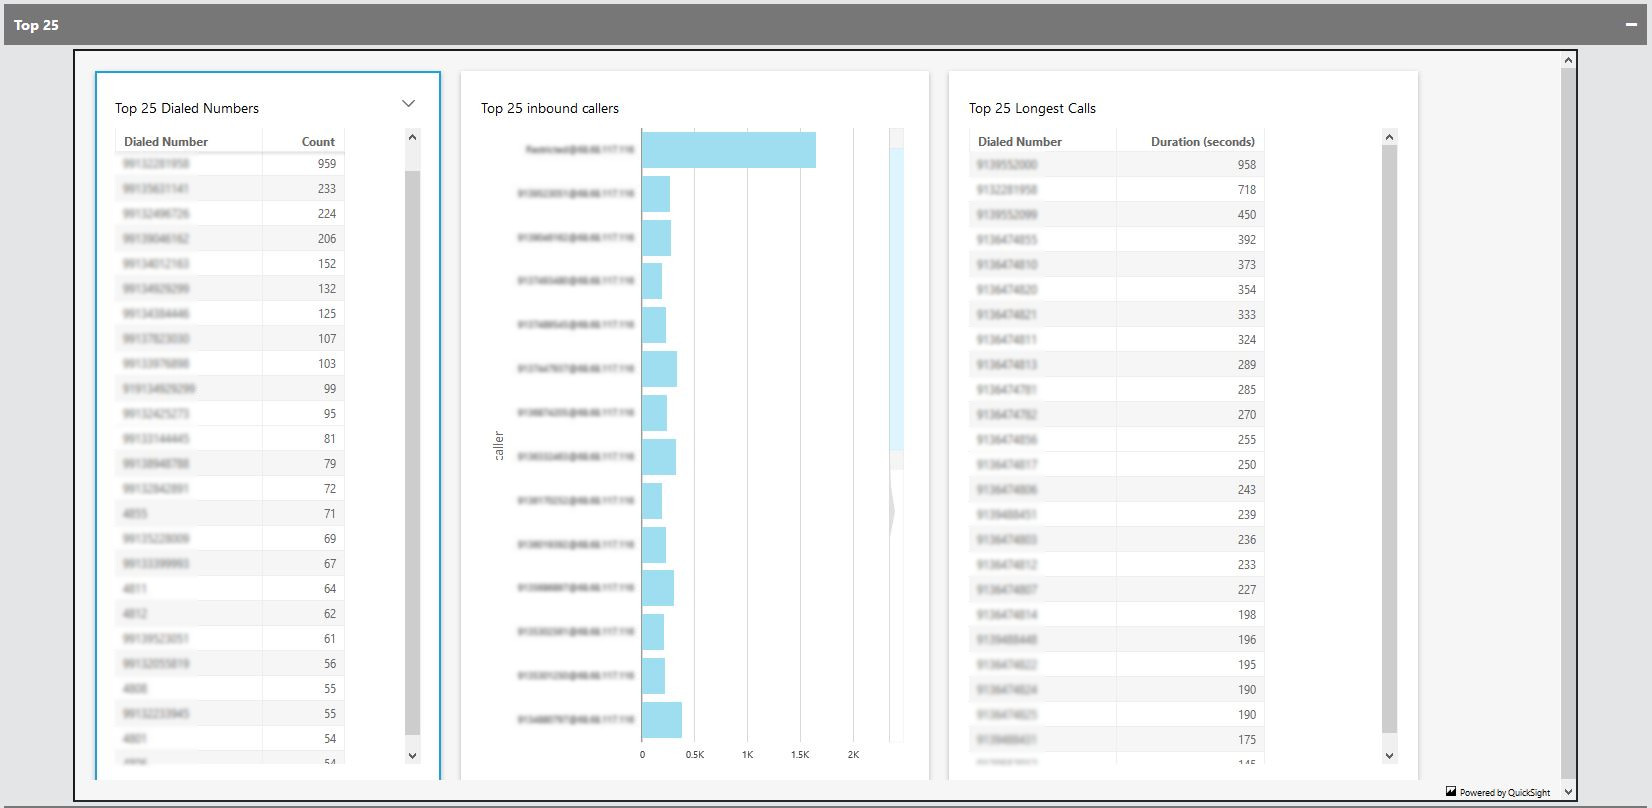1652x808 pixels.
Task: Click the dashboard frame's bottom scroll-down arrow
Action: pyautogui.click(x=1568, y=792)
